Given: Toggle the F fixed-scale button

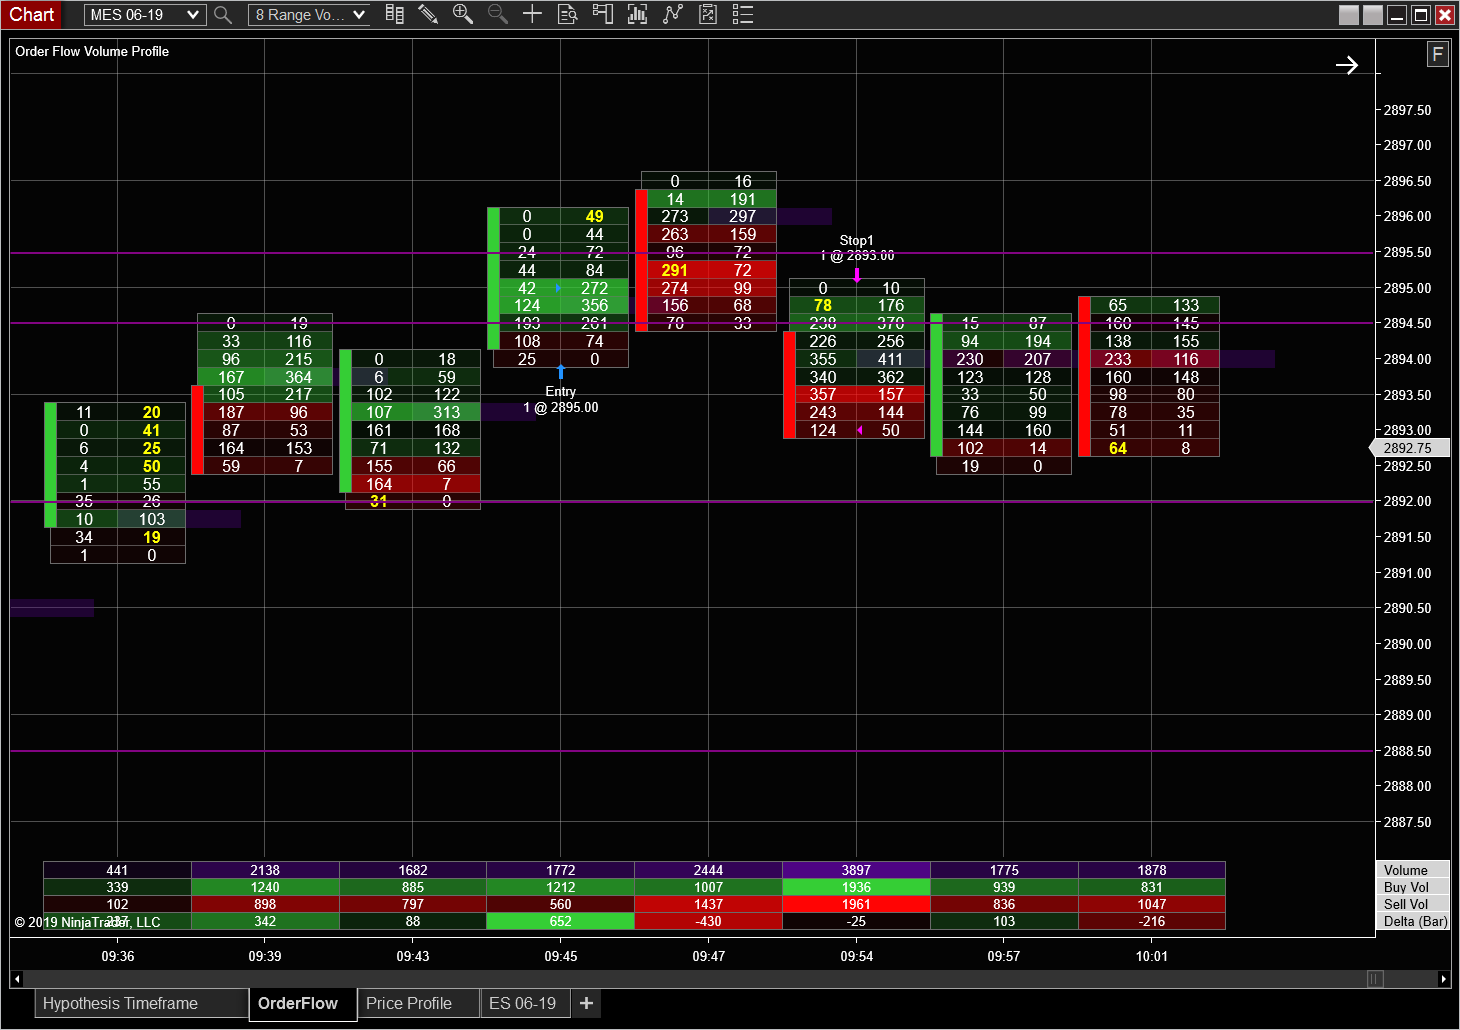Looking at the screenshot, I should [x=1437, y=54].
